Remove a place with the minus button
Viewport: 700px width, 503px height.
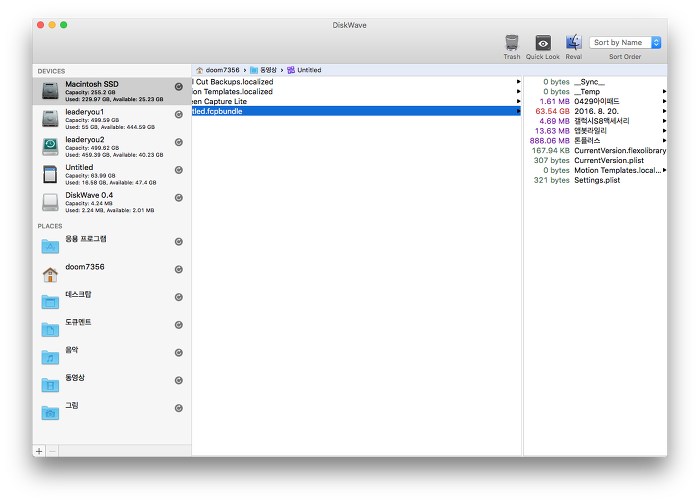[x=52, y=451]
